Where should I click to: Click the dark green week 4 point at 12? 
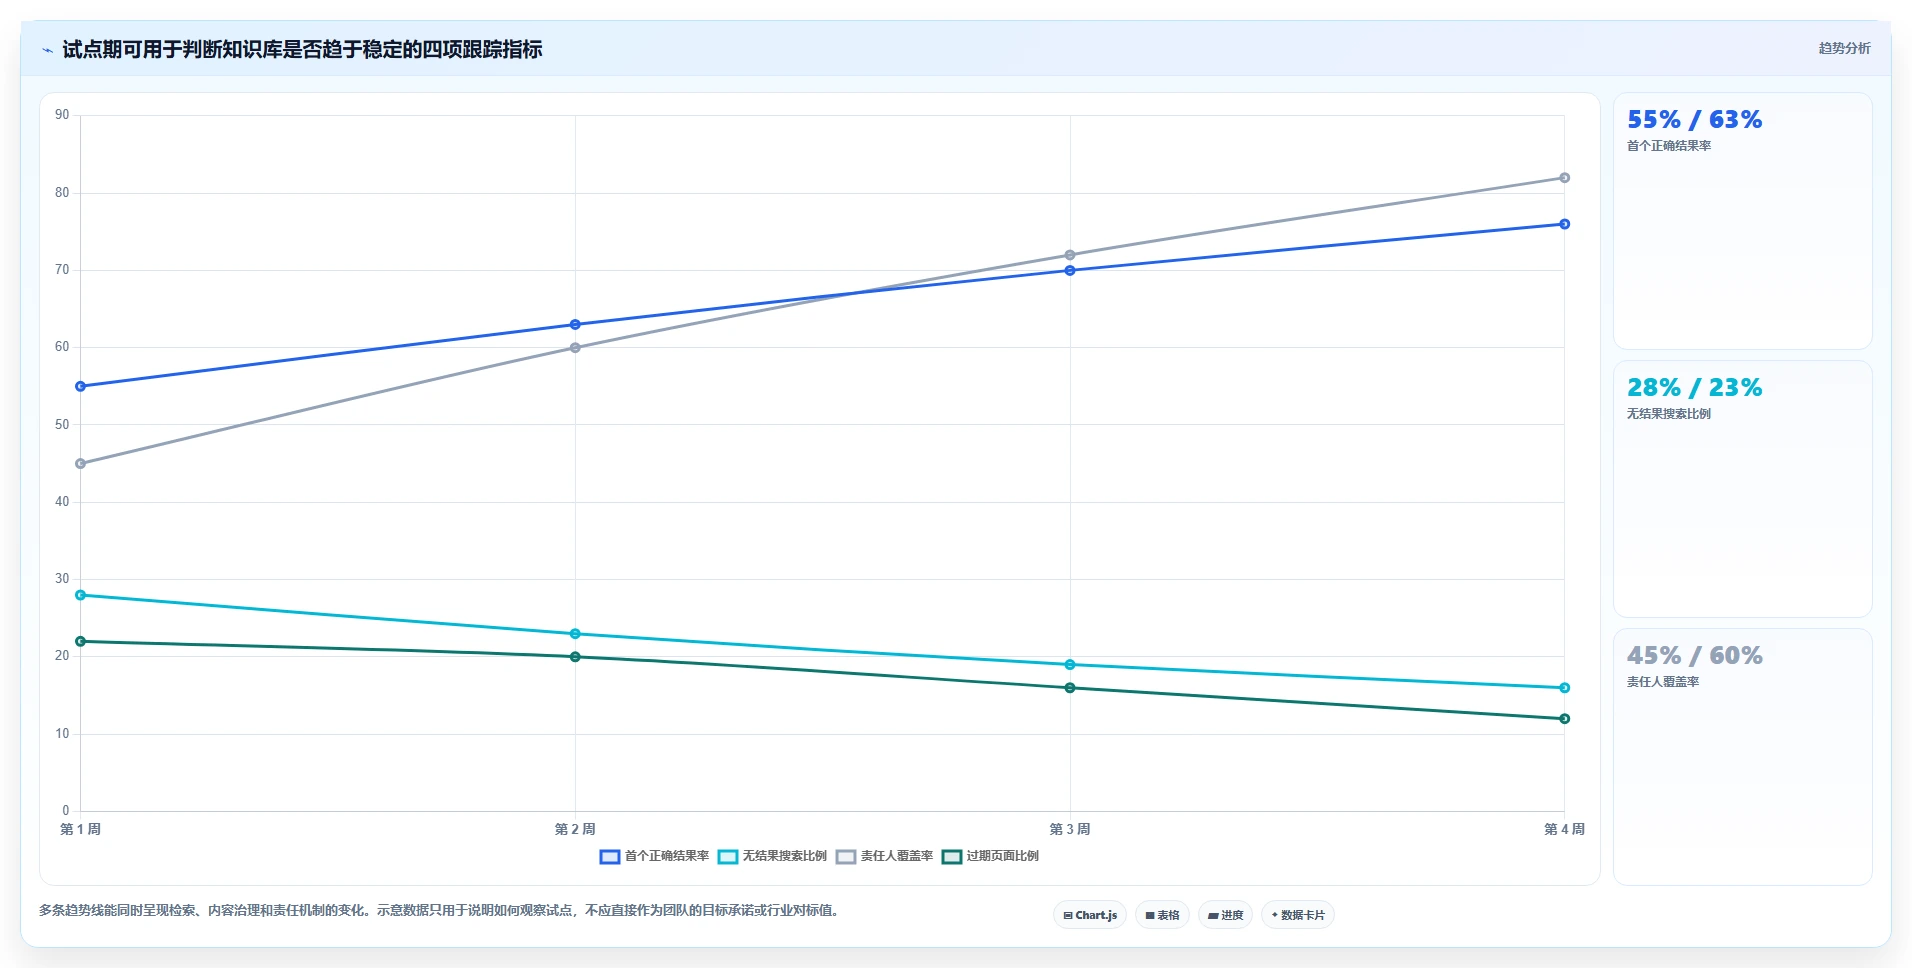pyautogui.click(x=1565, y=719)
